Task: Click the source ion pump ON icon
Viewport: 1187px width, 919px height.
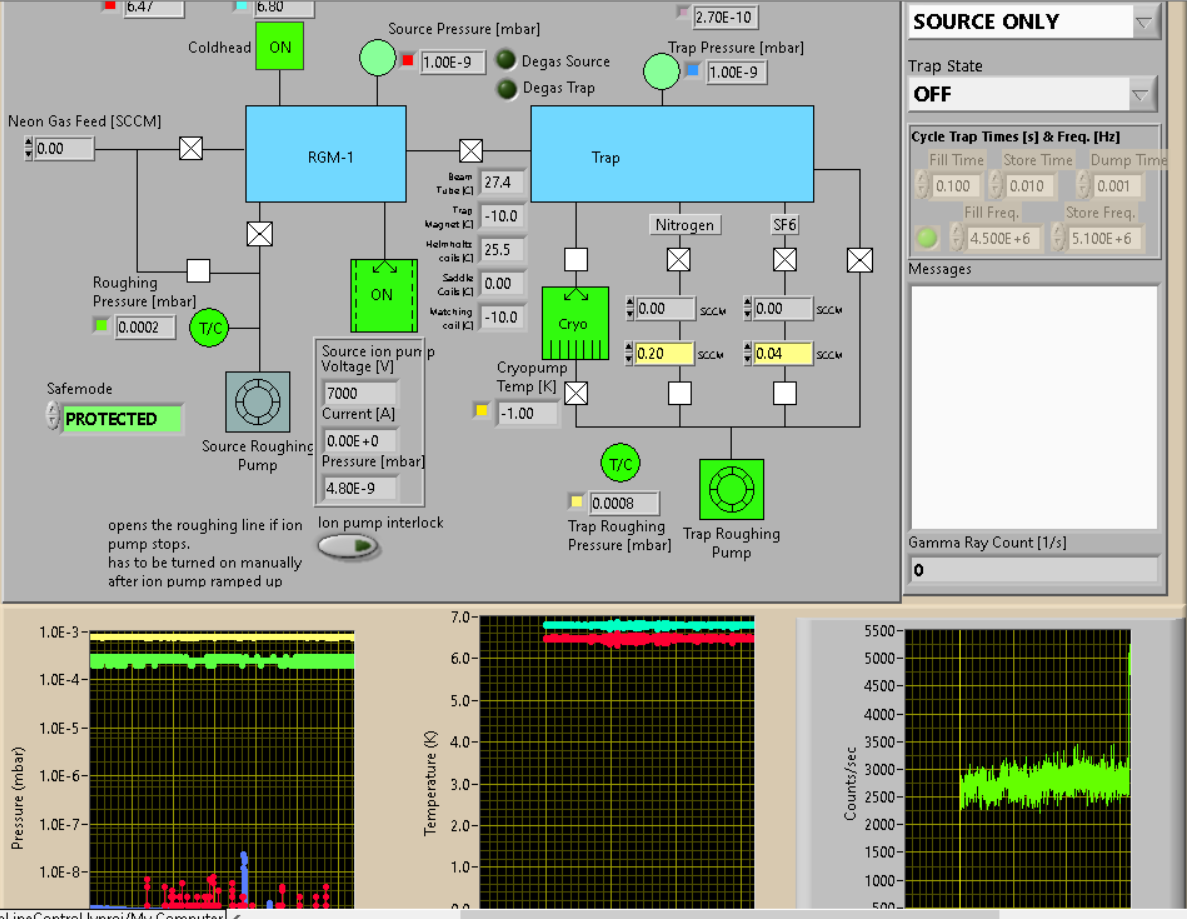Action: [x=382, y=295]
